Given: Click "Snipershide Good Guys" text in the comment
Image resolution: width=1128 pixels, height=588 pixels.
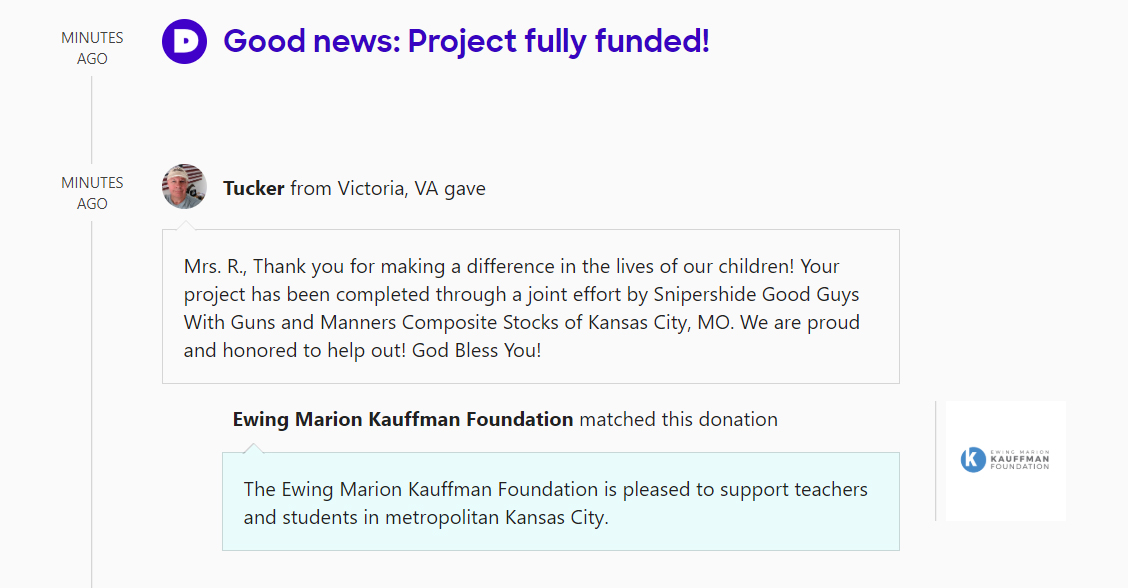Looking at the screenshot, I should click(756, 295).
